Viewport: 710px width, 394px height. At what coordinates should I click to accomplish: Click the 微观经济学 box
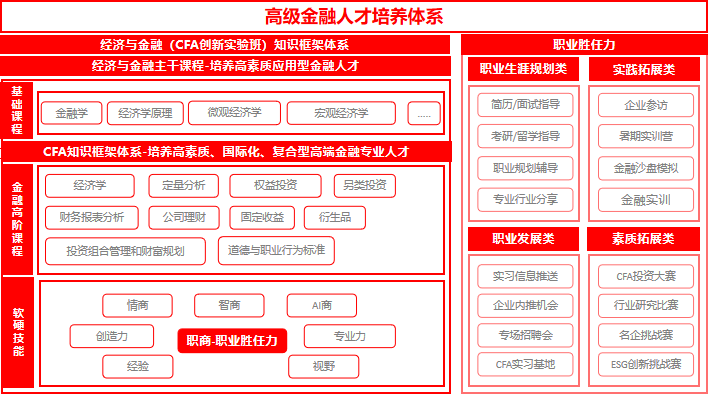(235, 113)
